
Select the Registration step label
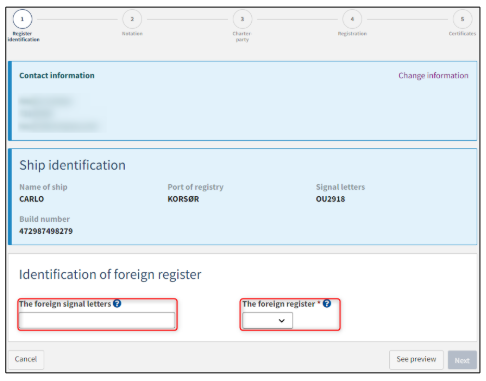[x=352, y=34]
